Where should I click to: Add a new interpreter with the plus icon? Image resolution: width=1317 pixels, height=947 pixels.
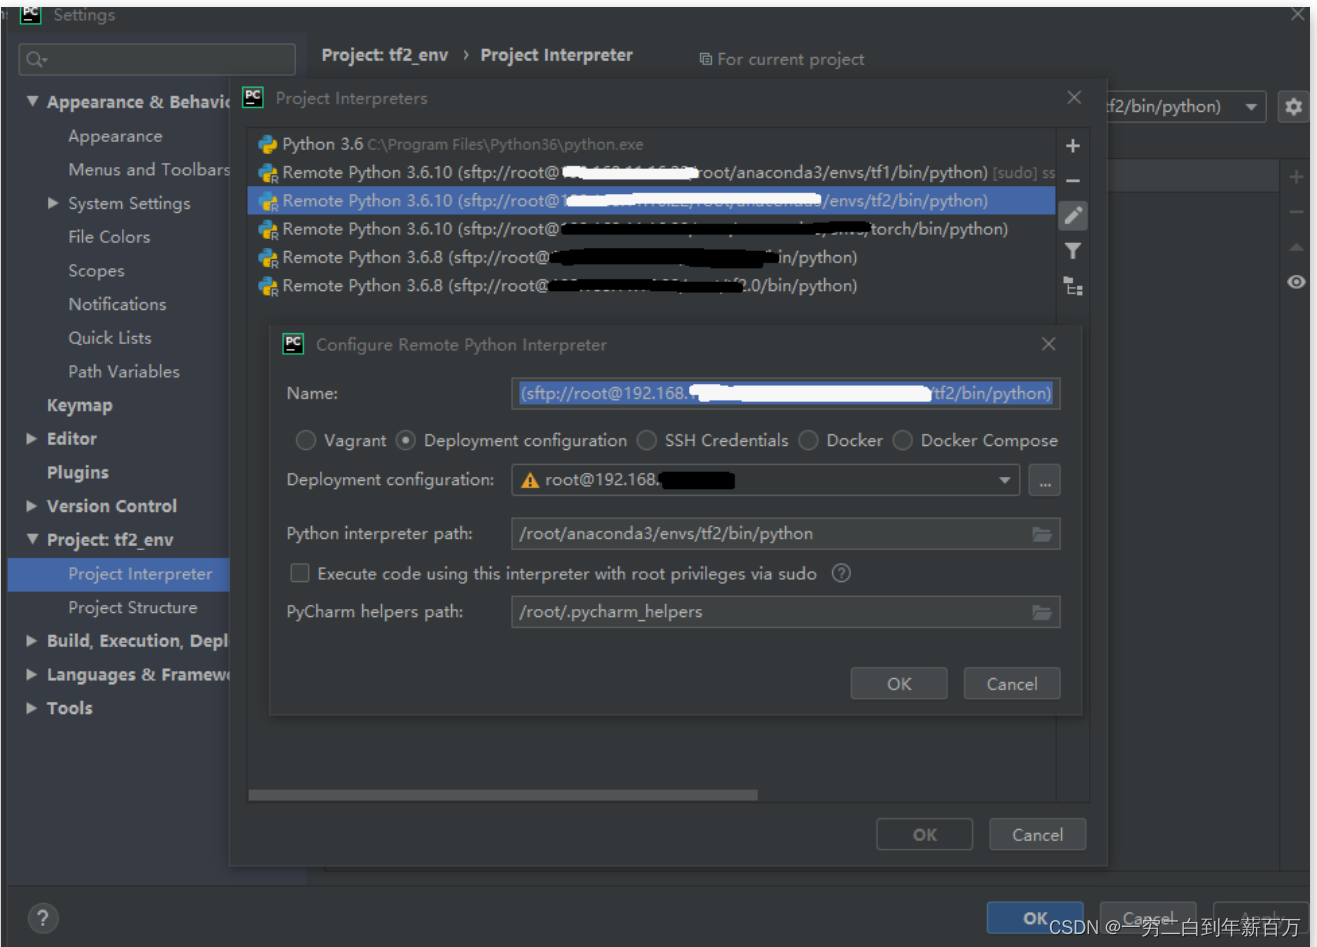tap(1072, 145)
